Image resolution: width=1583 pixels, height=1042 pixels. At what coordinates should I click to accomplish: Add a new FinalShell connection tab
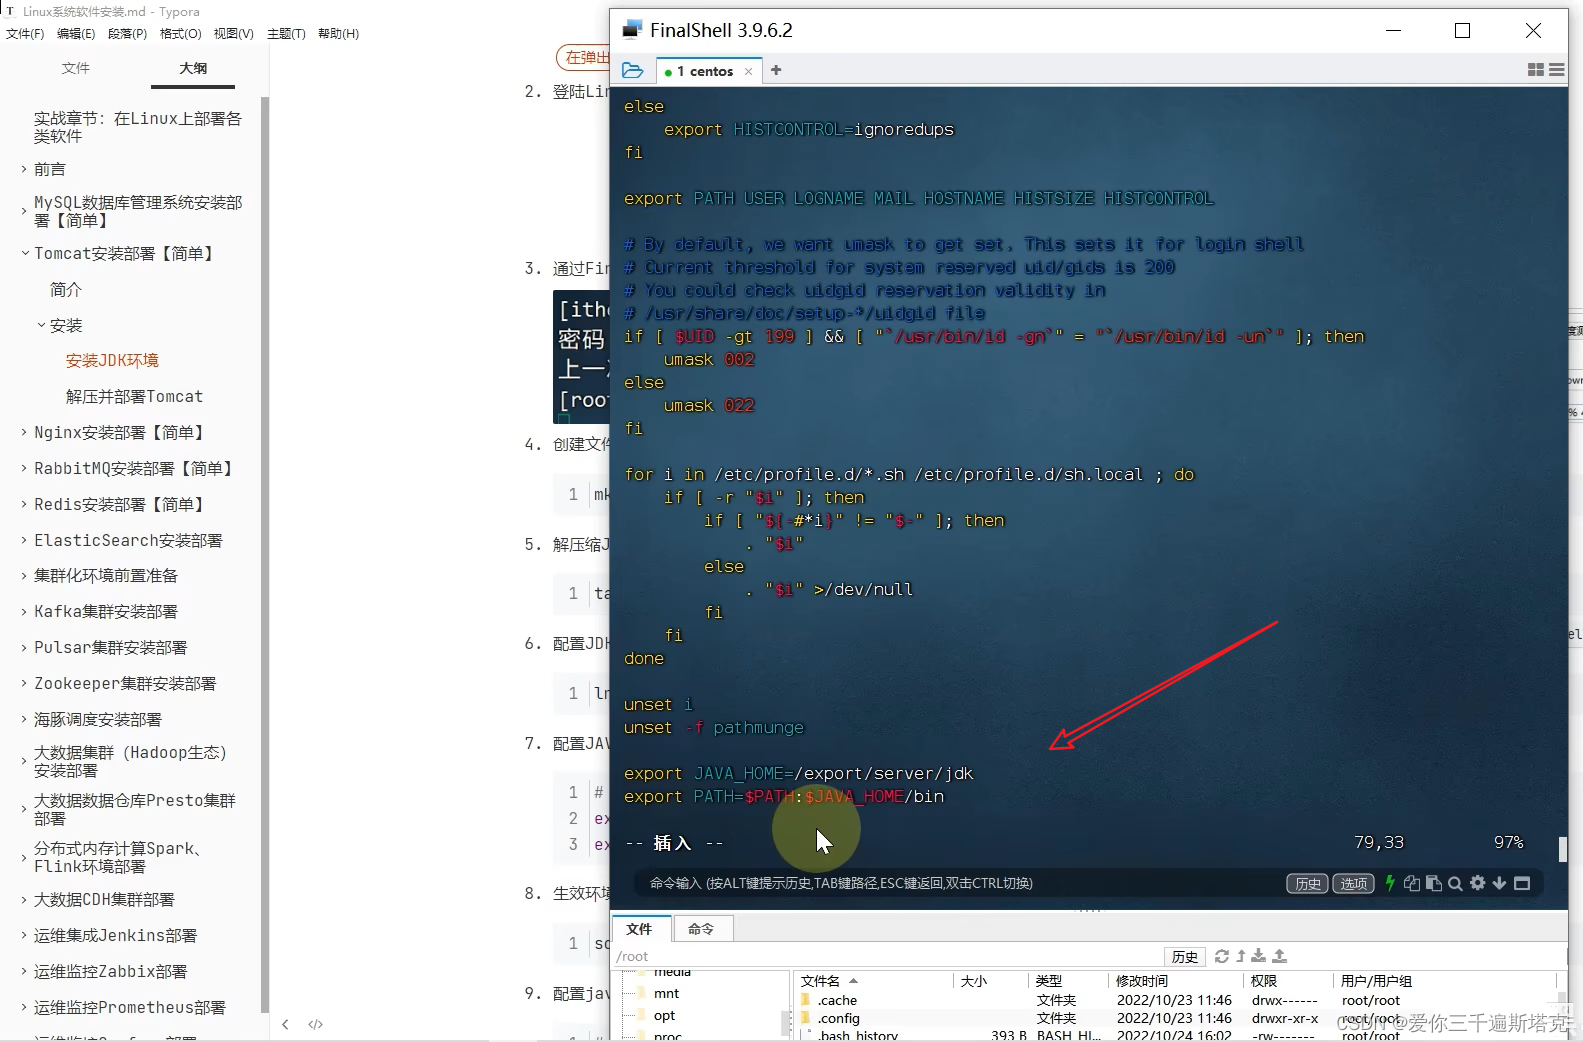[x=776, y=70]
